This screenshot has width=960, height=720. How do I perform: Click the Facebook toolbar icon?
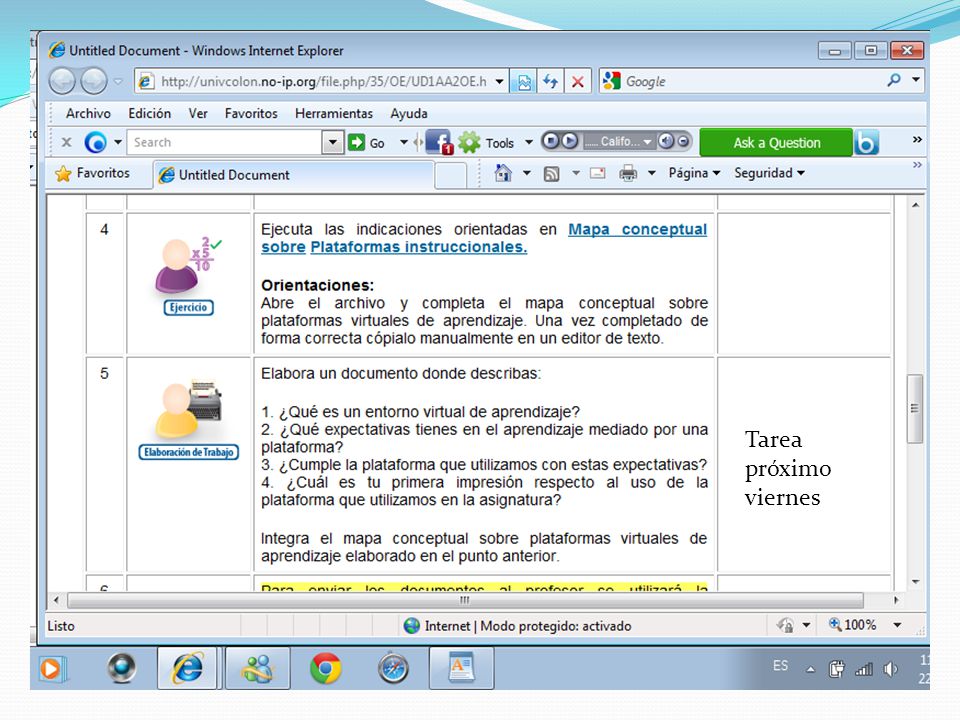(438, 142)
